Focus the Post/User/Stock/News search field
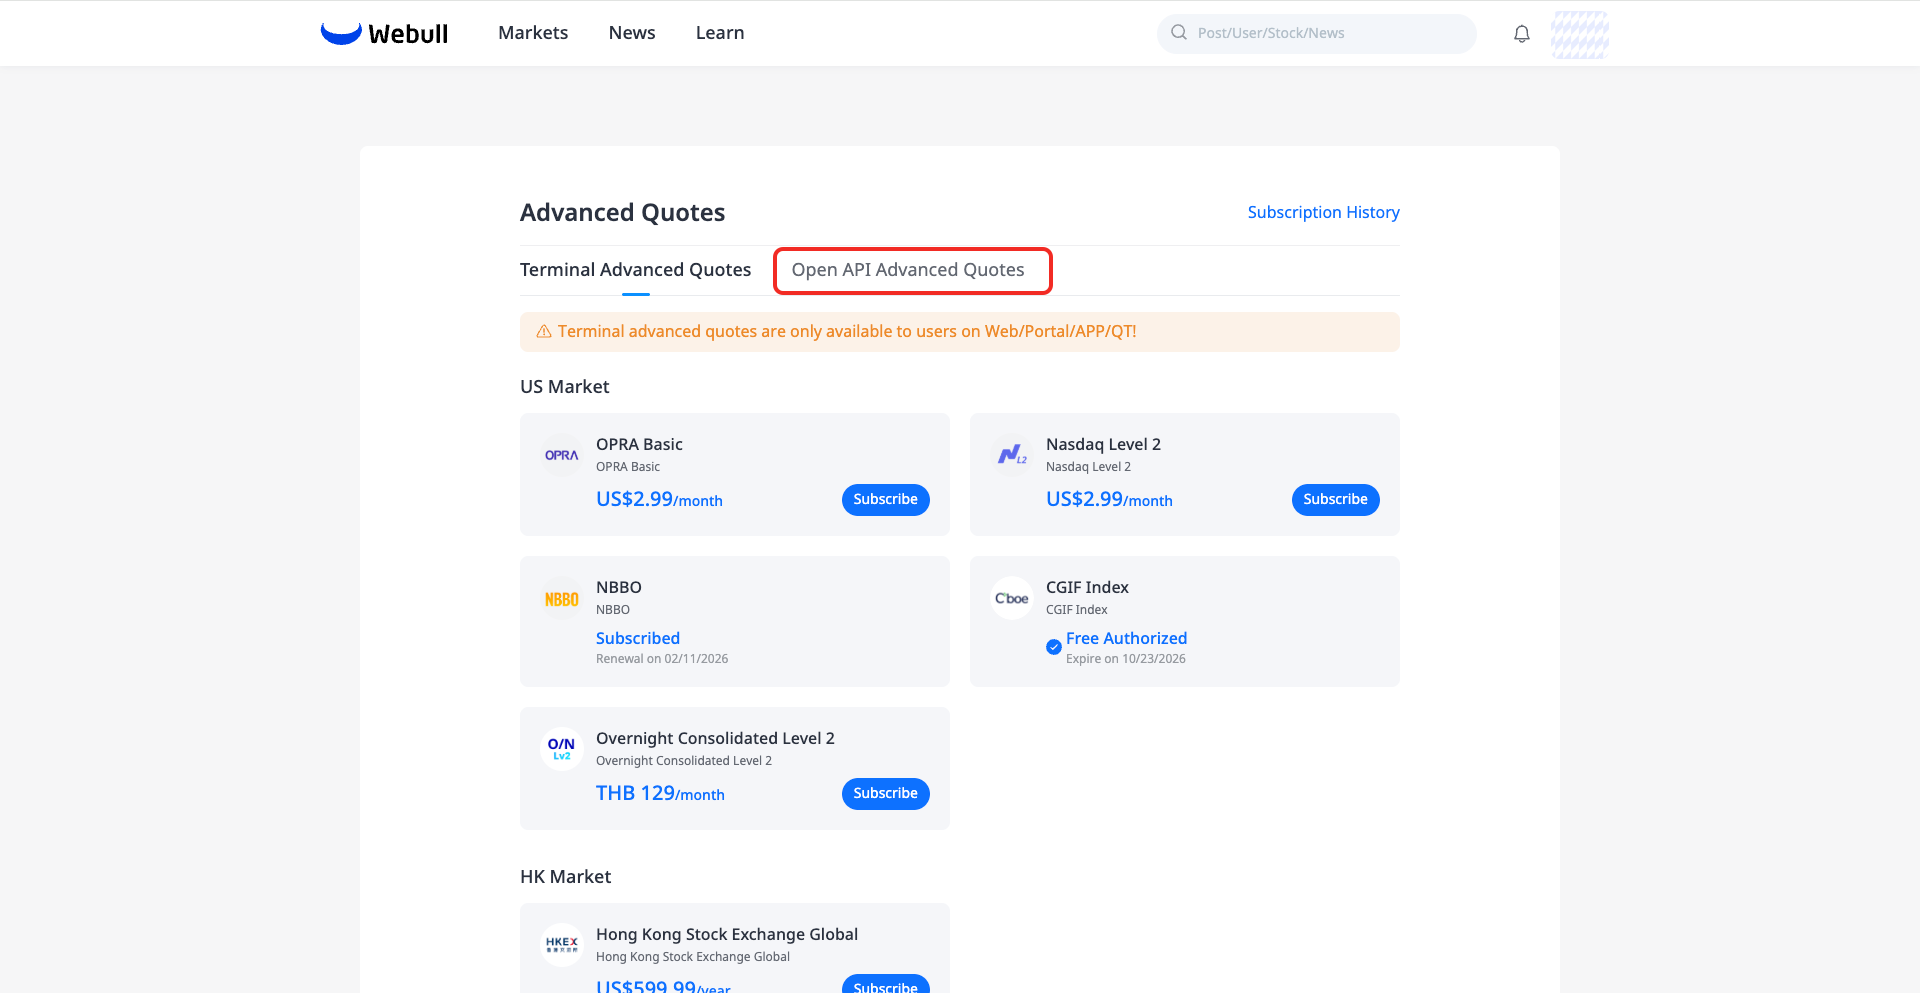Viewport: 1920px width, 993px height. 1316,33
